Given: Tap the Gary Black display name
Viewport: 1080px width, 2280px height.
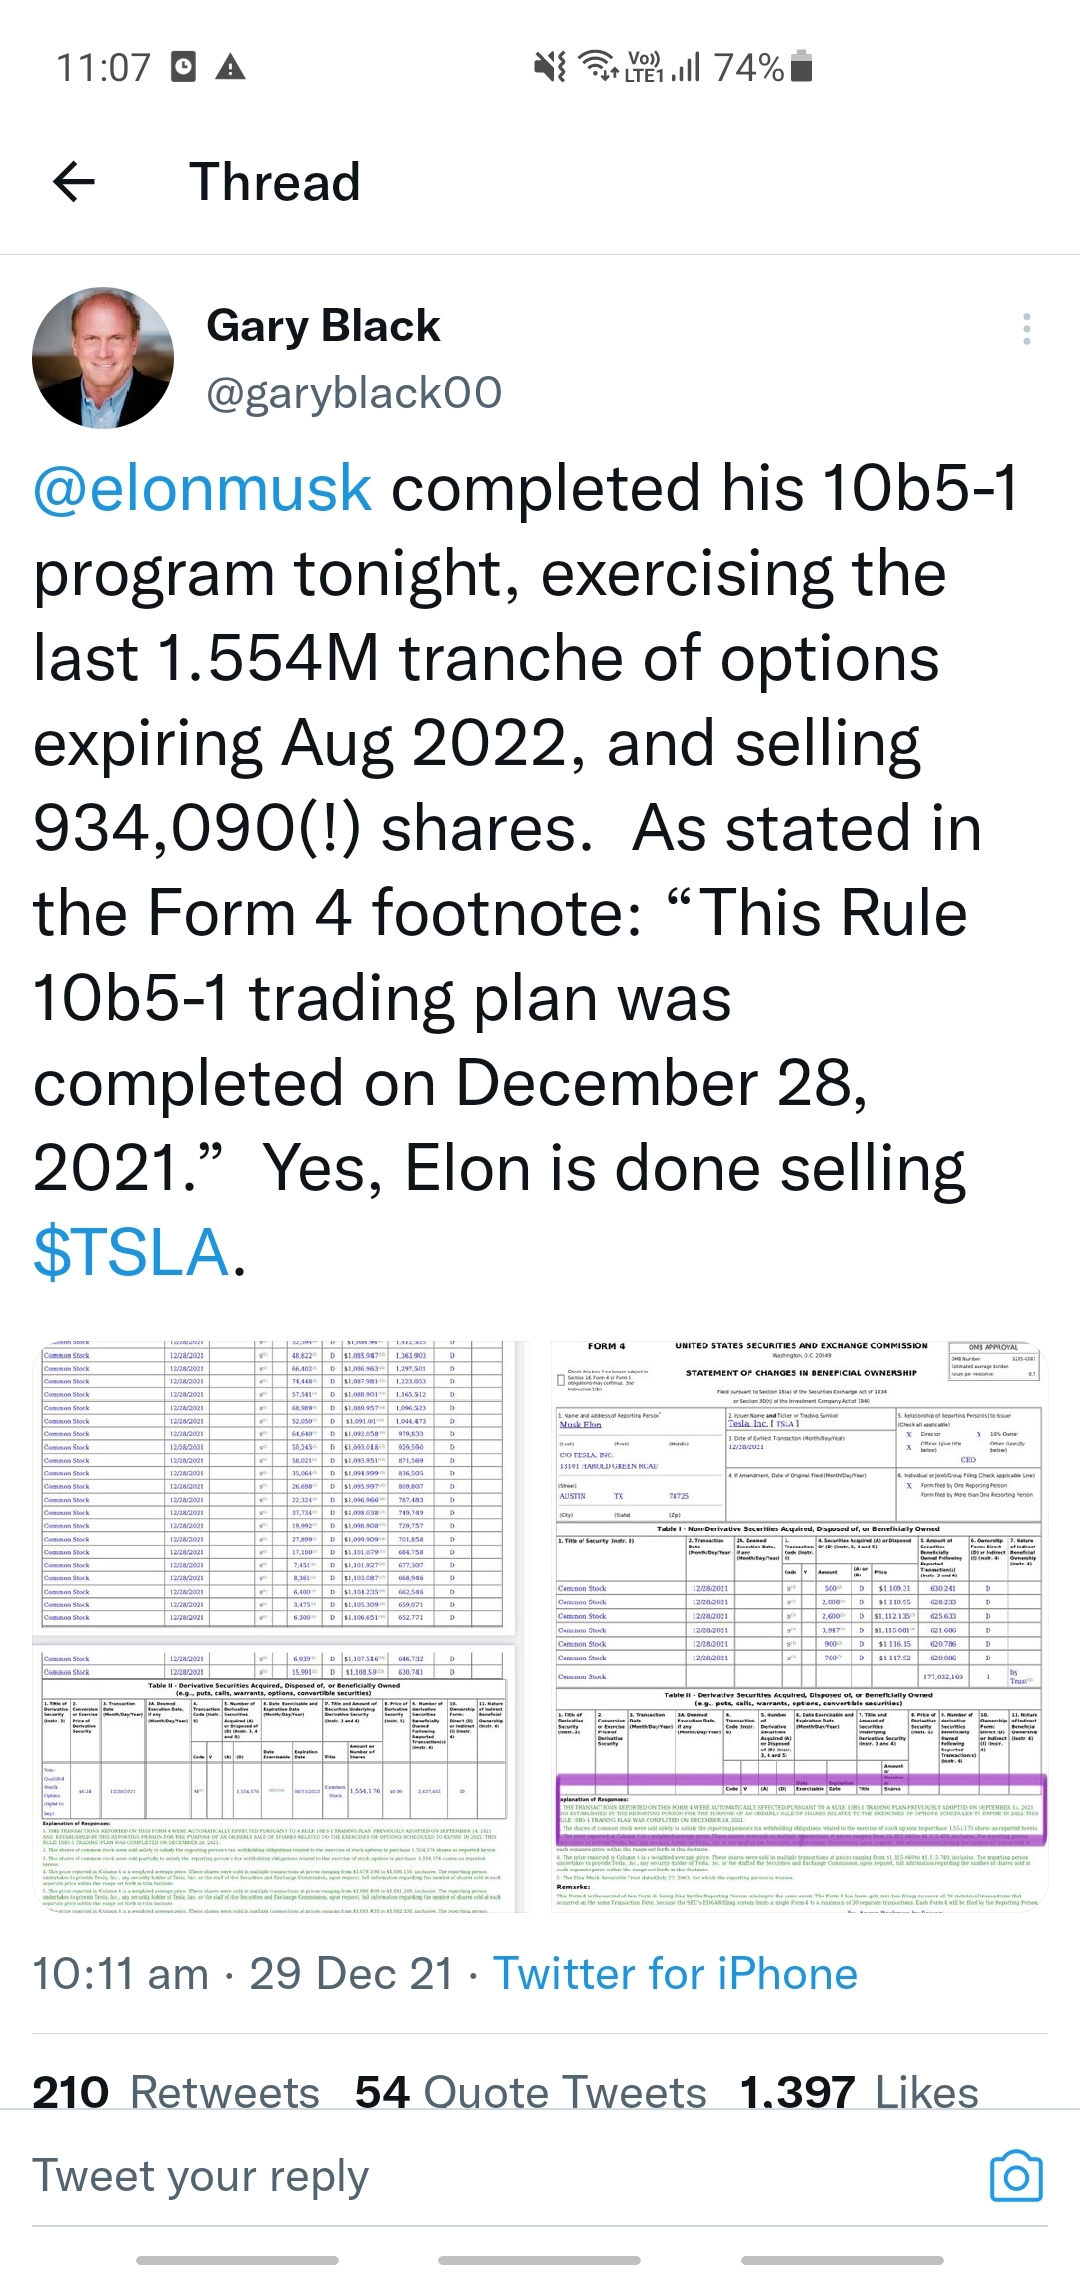Looking at the screenshot, I should [323, 326].
